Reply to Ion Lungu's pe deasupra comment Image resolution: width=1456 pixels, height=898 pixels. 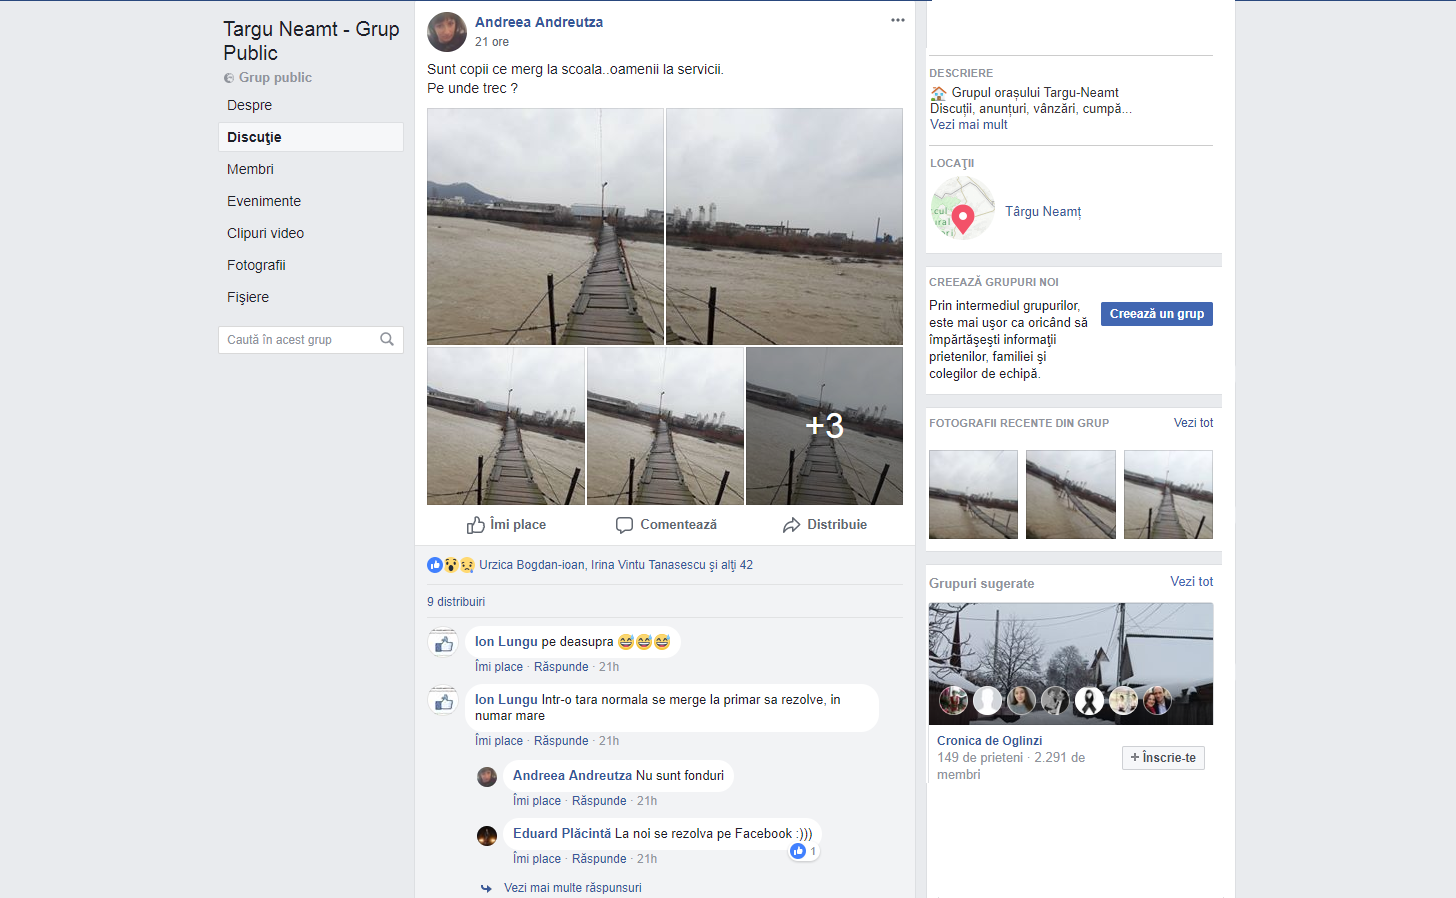coord(561,667)
